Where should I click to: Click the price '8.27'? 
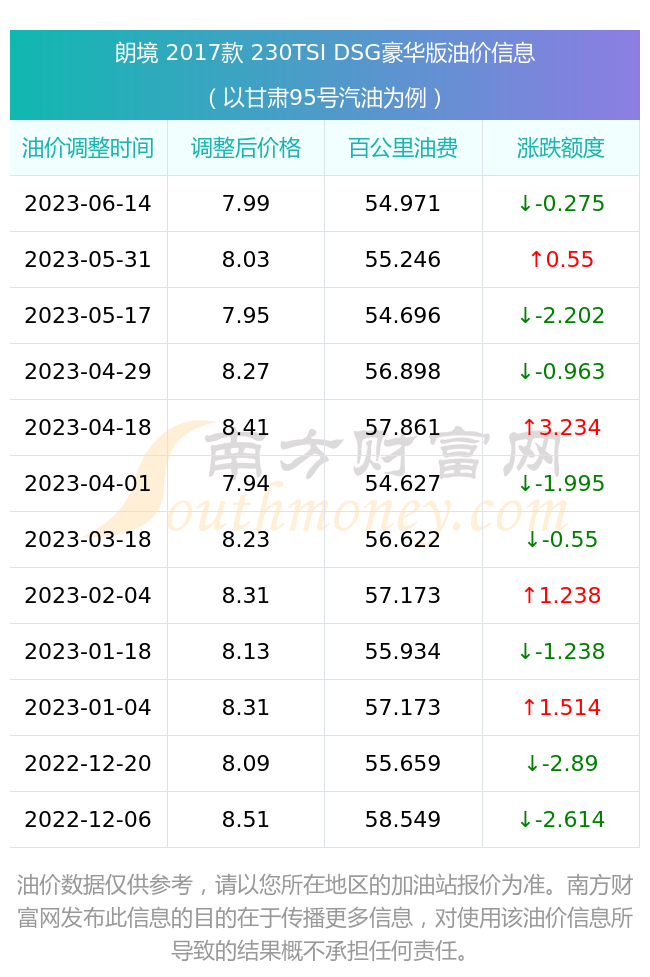[246, 372]
